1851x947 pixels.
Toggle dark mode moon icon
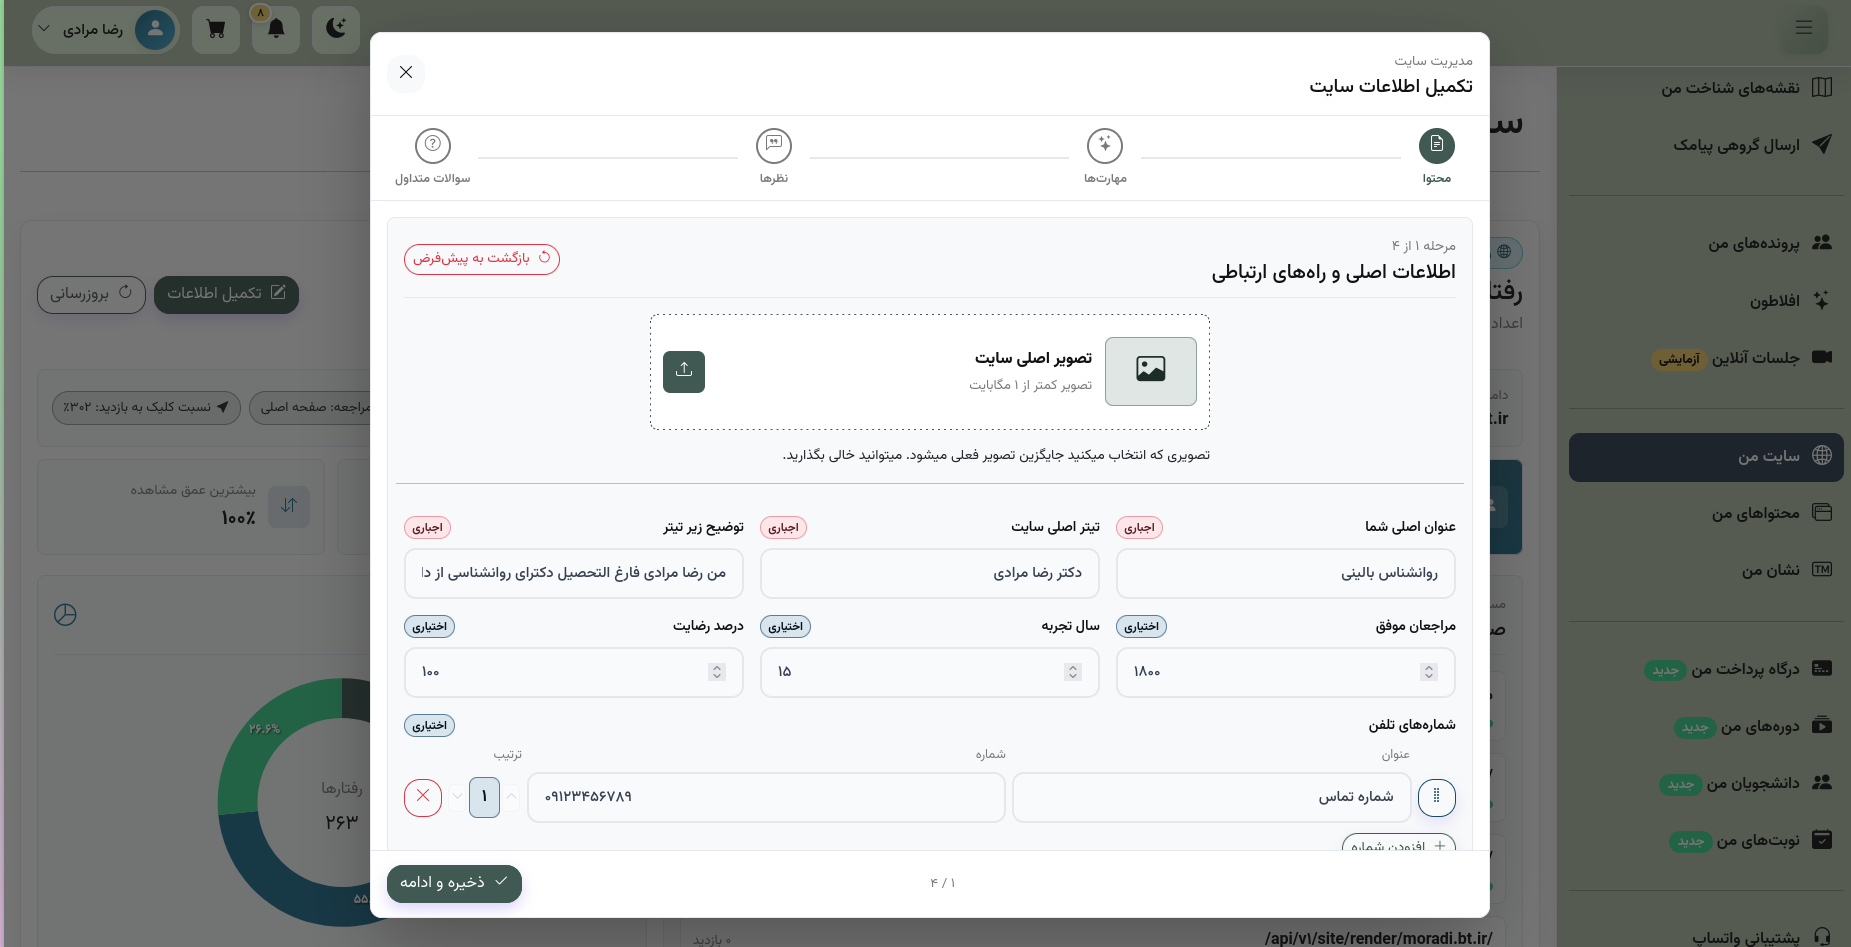[x=336, y=28]
